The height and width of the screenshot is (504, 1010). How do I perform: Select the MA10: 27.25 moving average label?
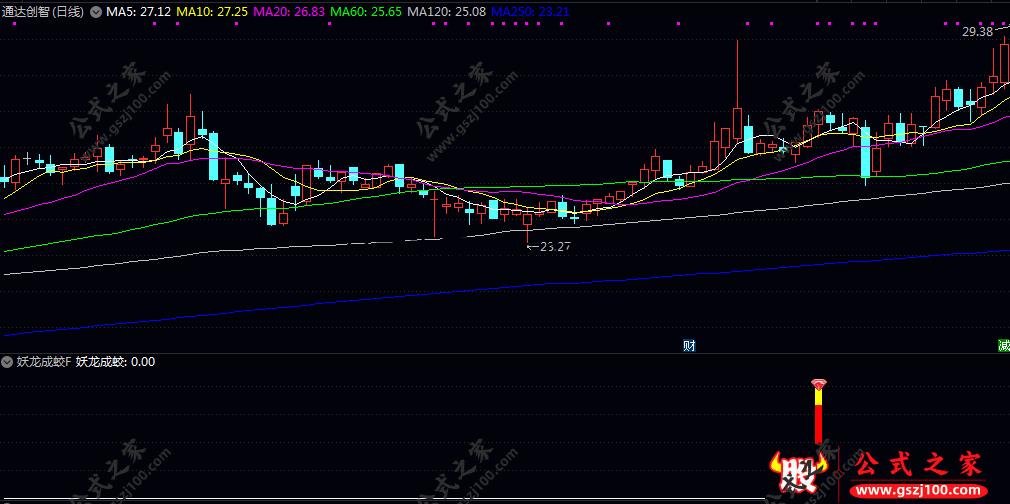click(x=212, y=12)
